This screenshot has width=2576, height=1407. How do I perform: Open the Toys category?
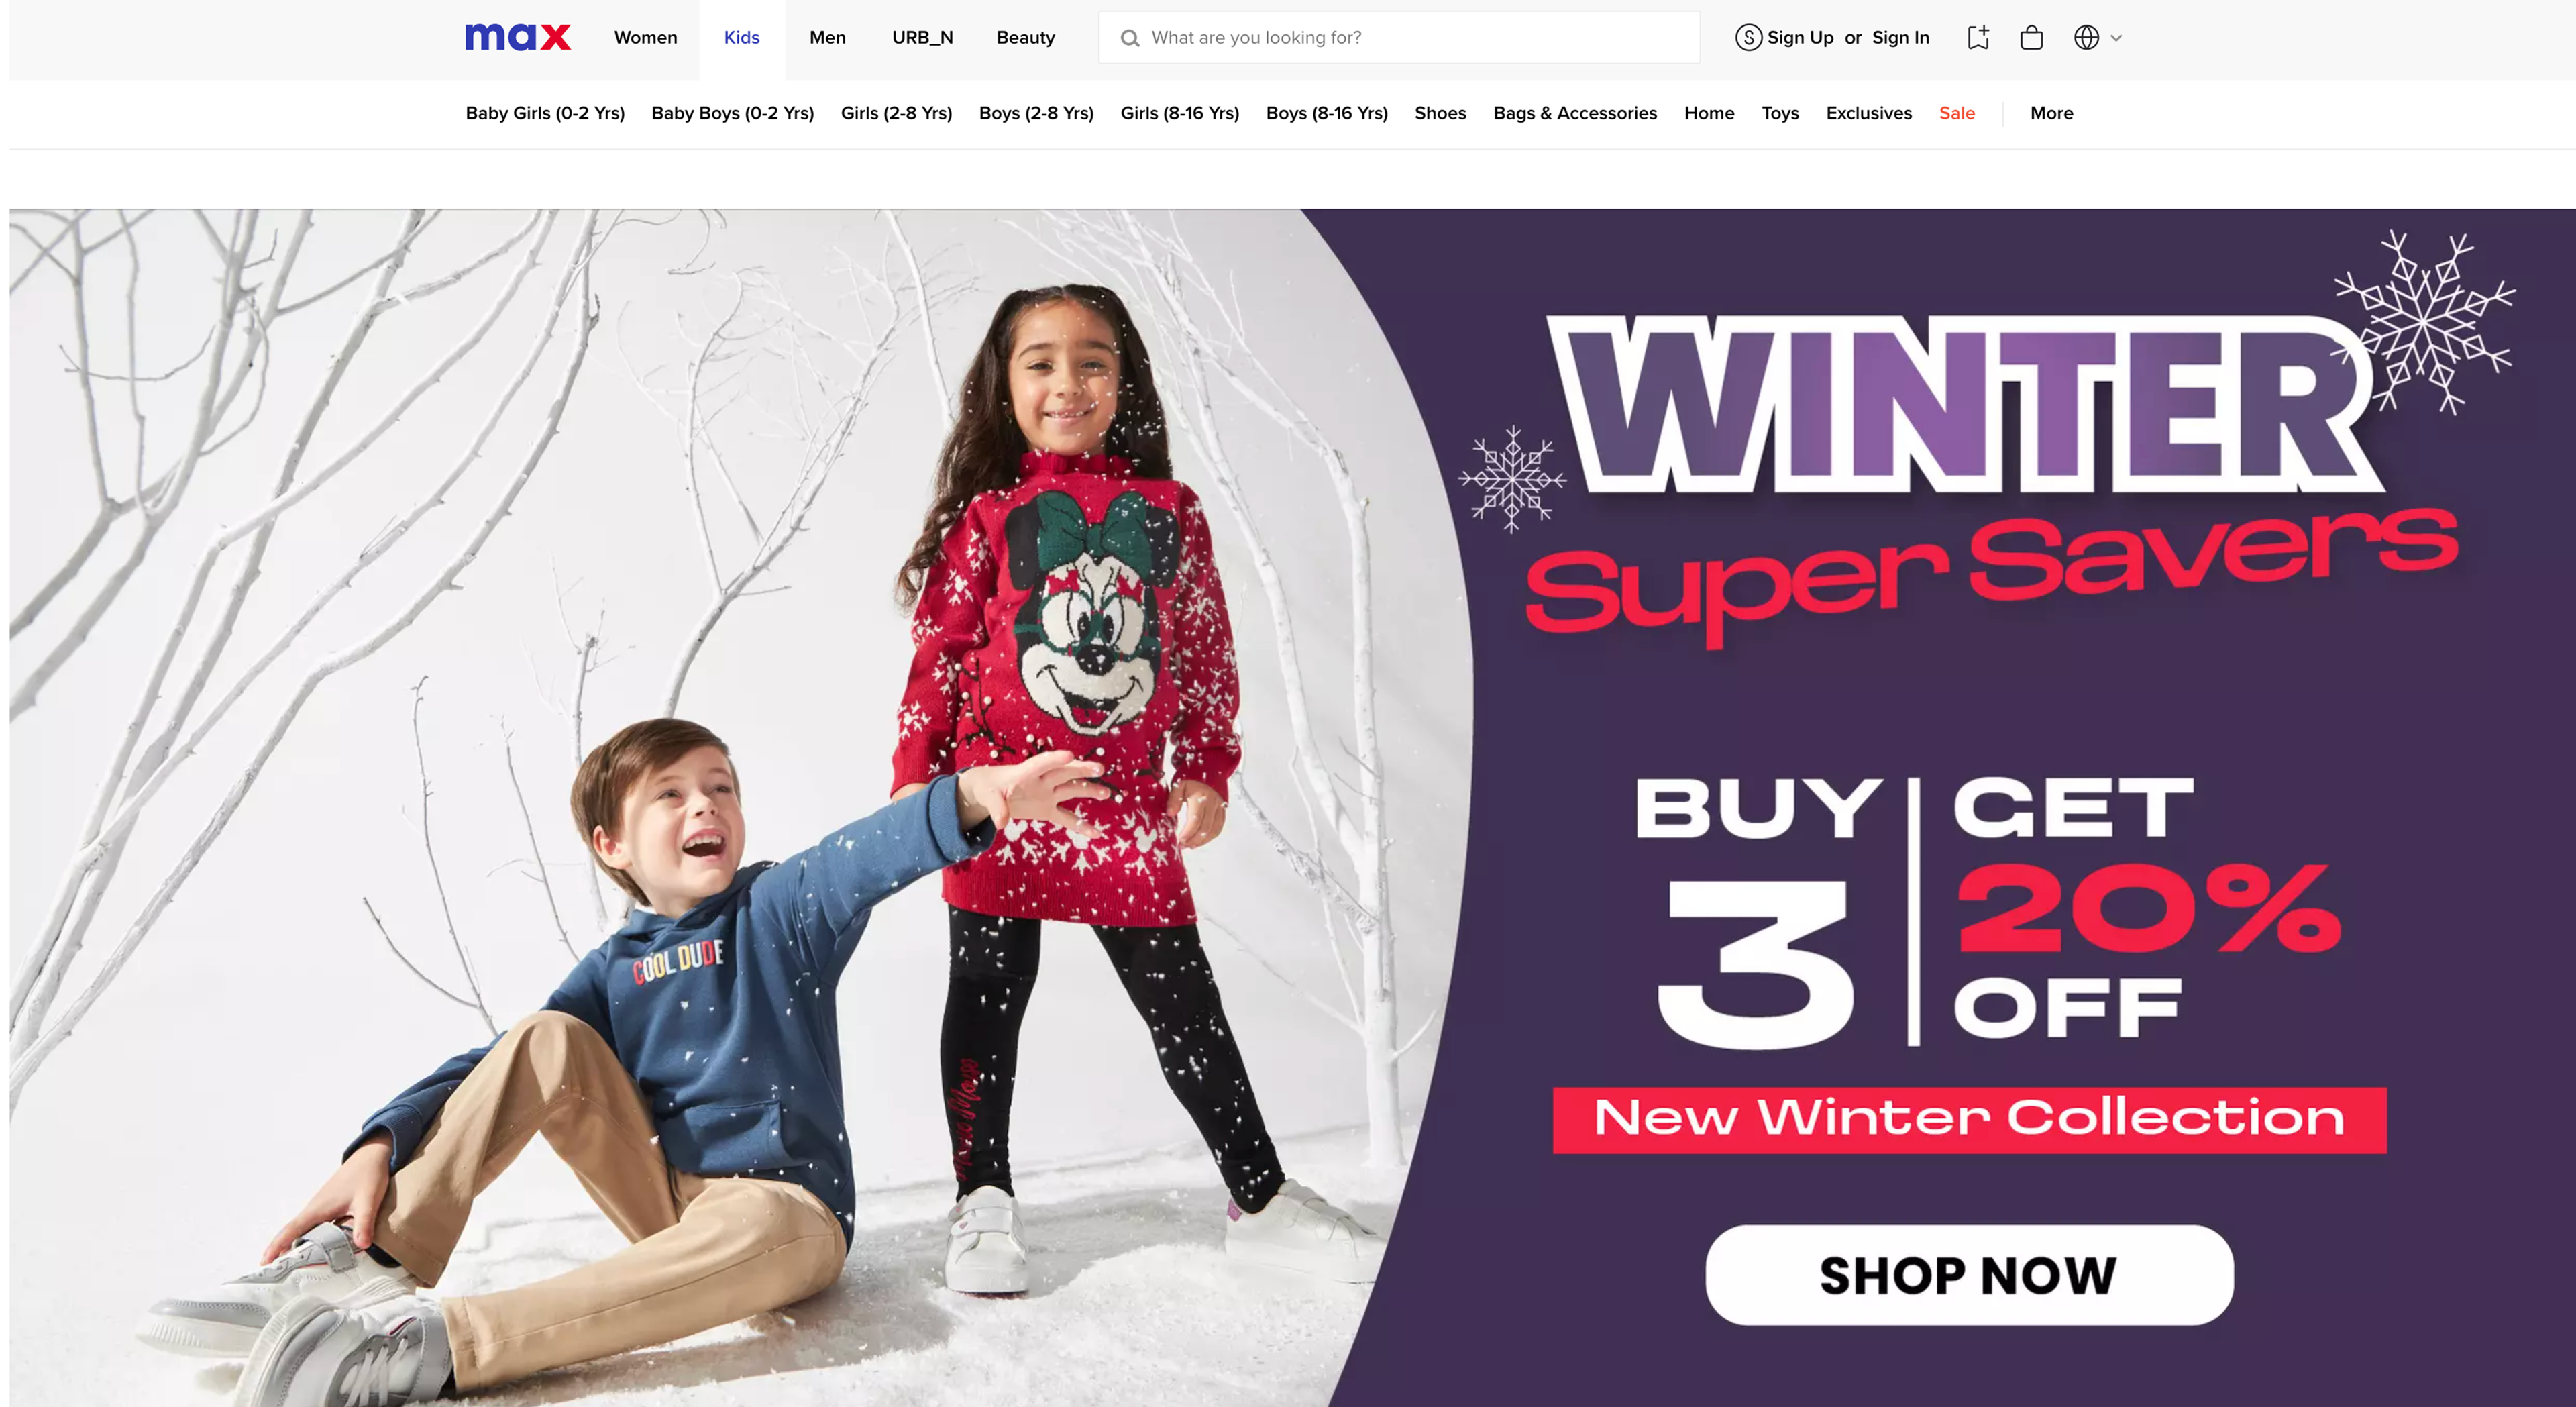coord(1780,113)
